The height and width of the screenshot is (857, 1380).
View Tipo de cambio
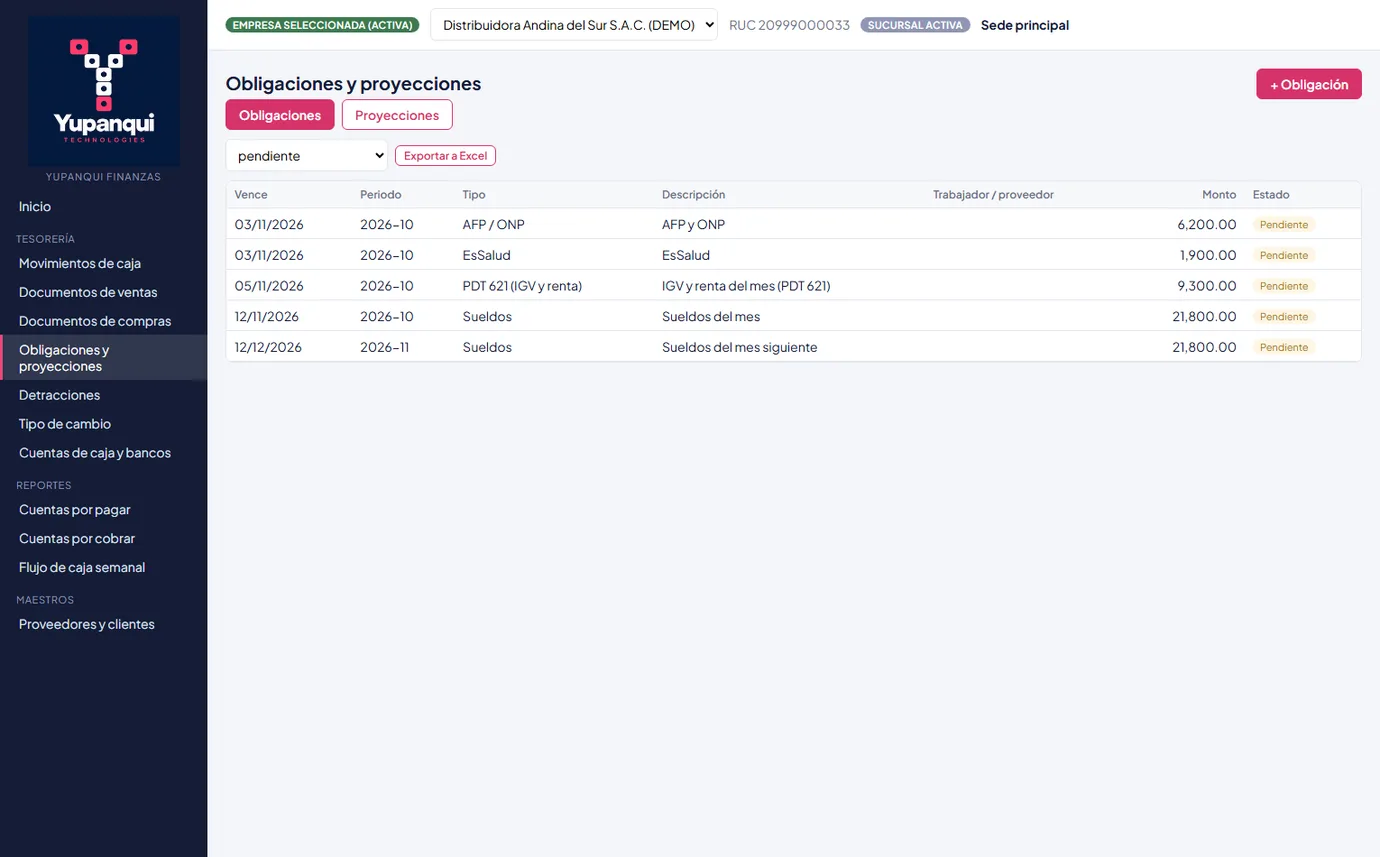click(65, 424)
